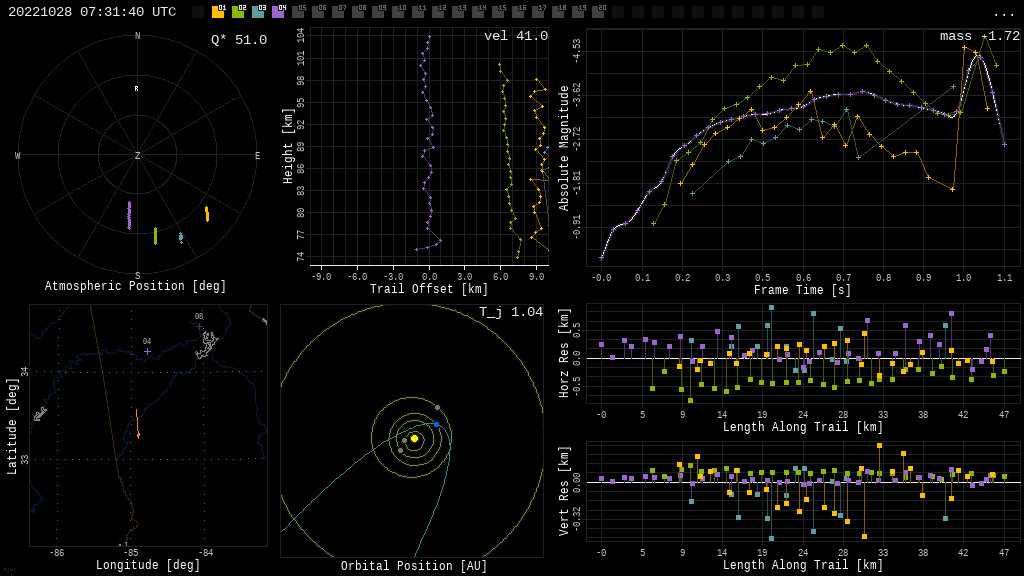
Task: Toggle the green station 02 indicator
Action: tap(238, 12)
